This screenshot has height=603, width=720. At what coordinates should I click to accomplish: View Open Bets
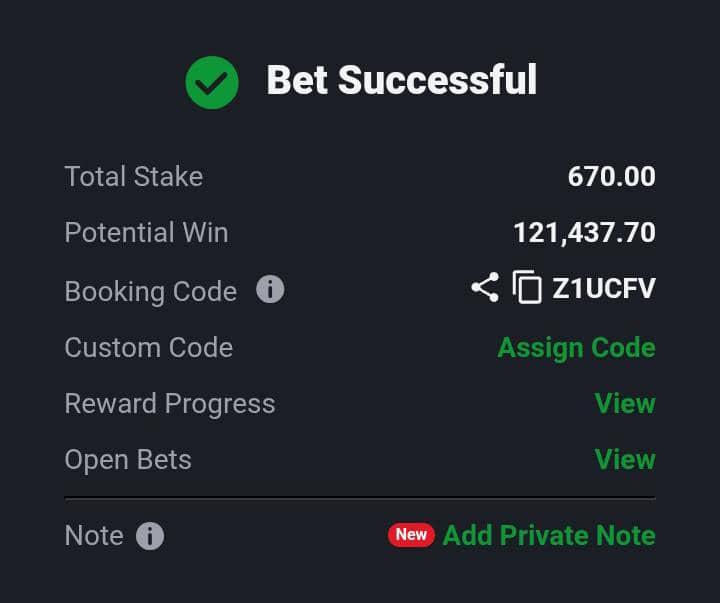coord(625,460)
